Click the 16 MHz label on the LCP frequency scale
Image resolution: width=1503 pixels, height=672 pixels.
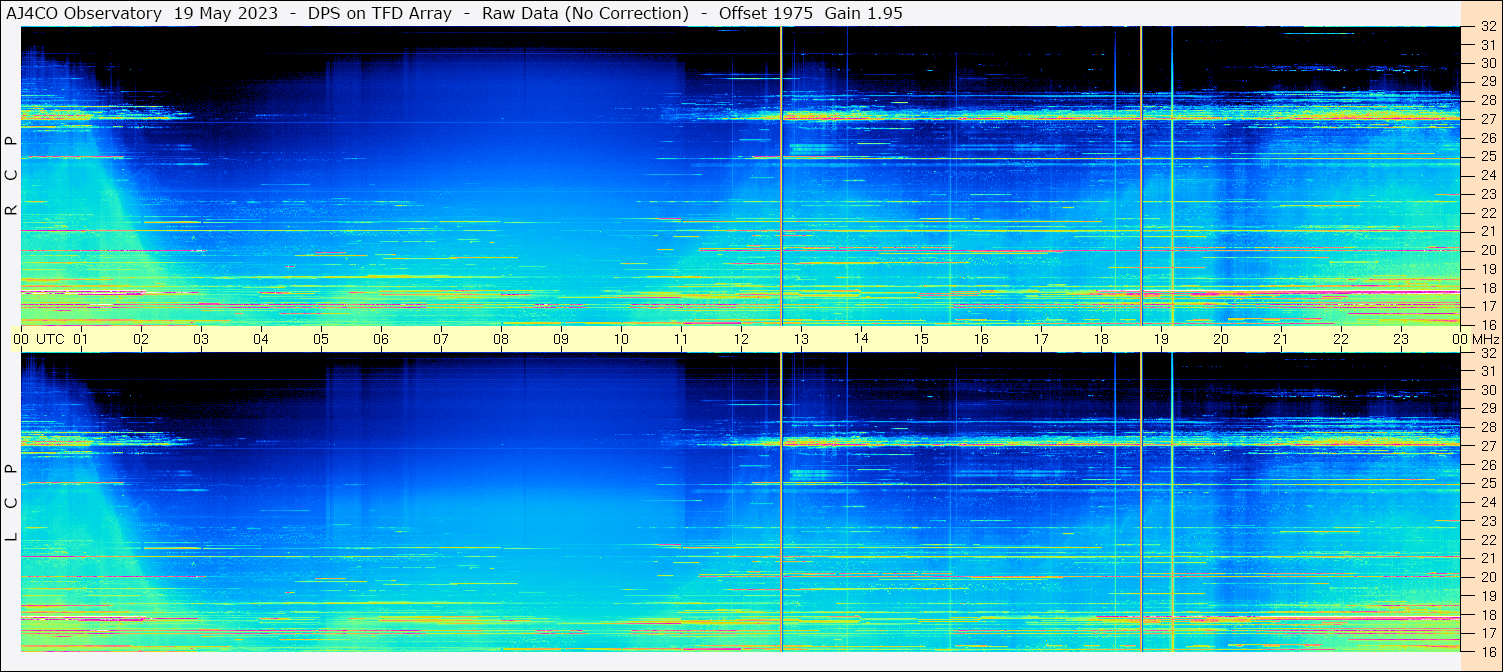(1488, 651)
